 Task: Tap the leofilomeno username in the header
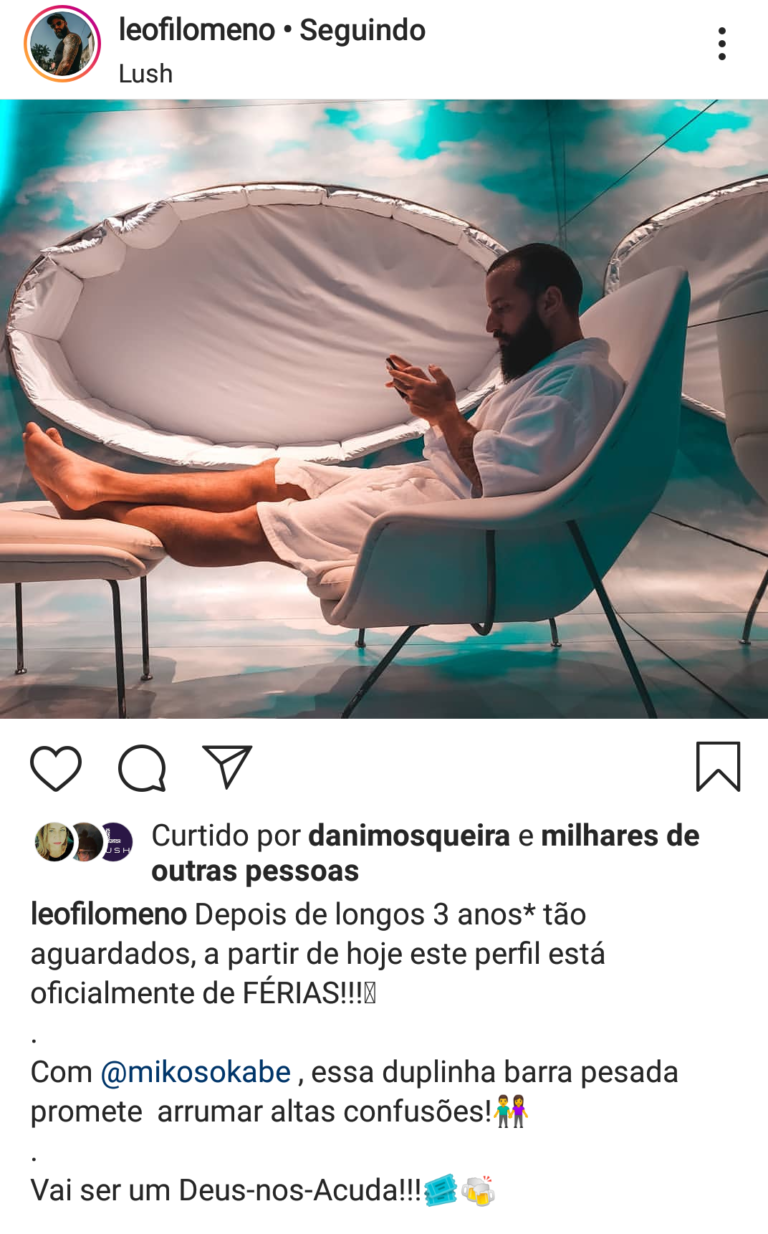[196, 31]
